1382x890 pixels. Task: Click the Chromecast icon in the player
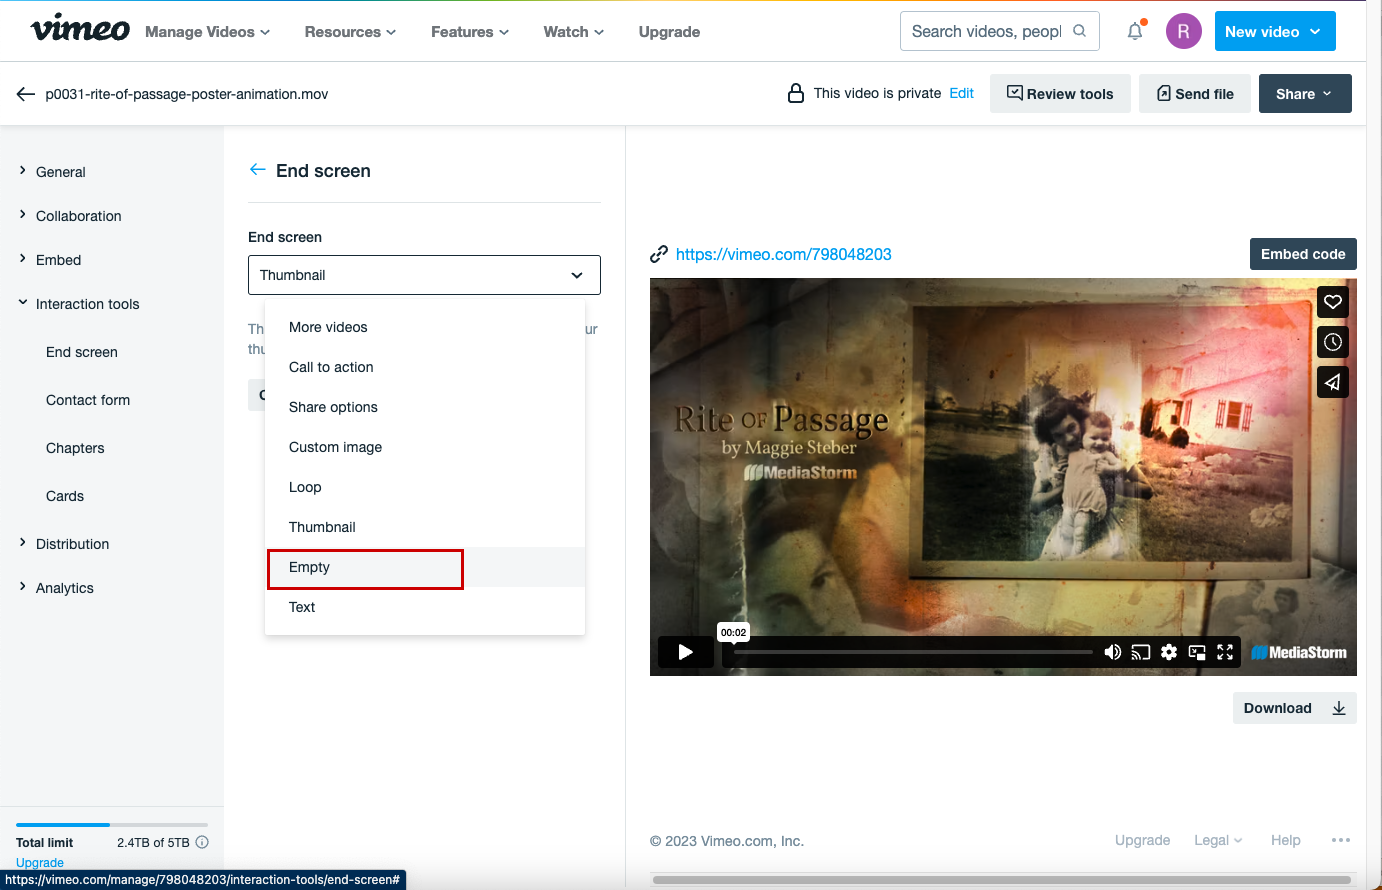(1140, 652)
